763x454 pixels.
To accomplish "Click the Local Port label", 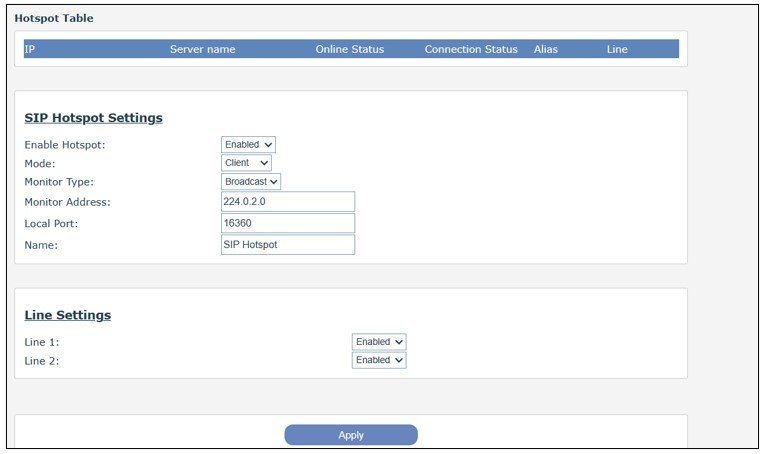I will point(51,224).
